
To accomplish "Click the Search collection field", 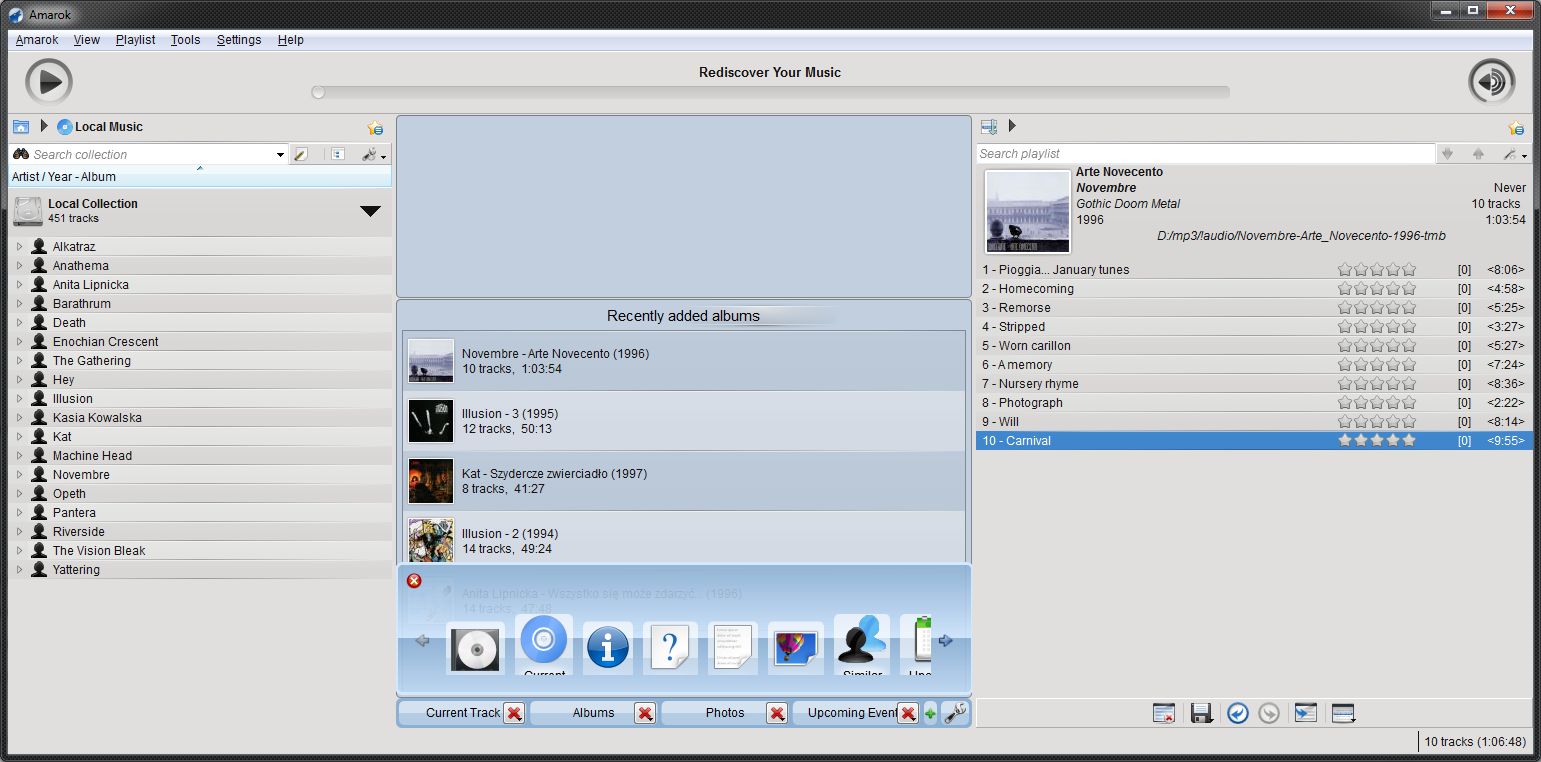I will [150, 155].
